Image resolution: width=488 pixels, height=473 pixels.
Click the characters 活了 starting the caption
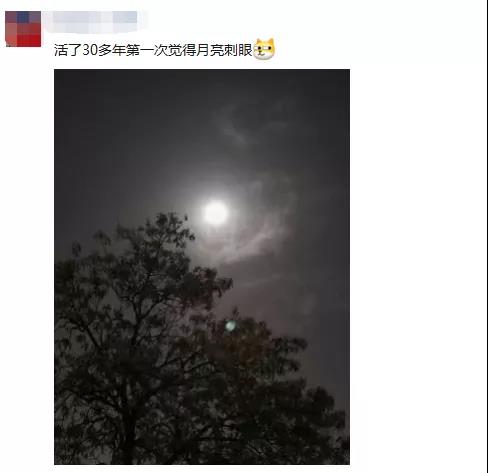pos(68,50)
